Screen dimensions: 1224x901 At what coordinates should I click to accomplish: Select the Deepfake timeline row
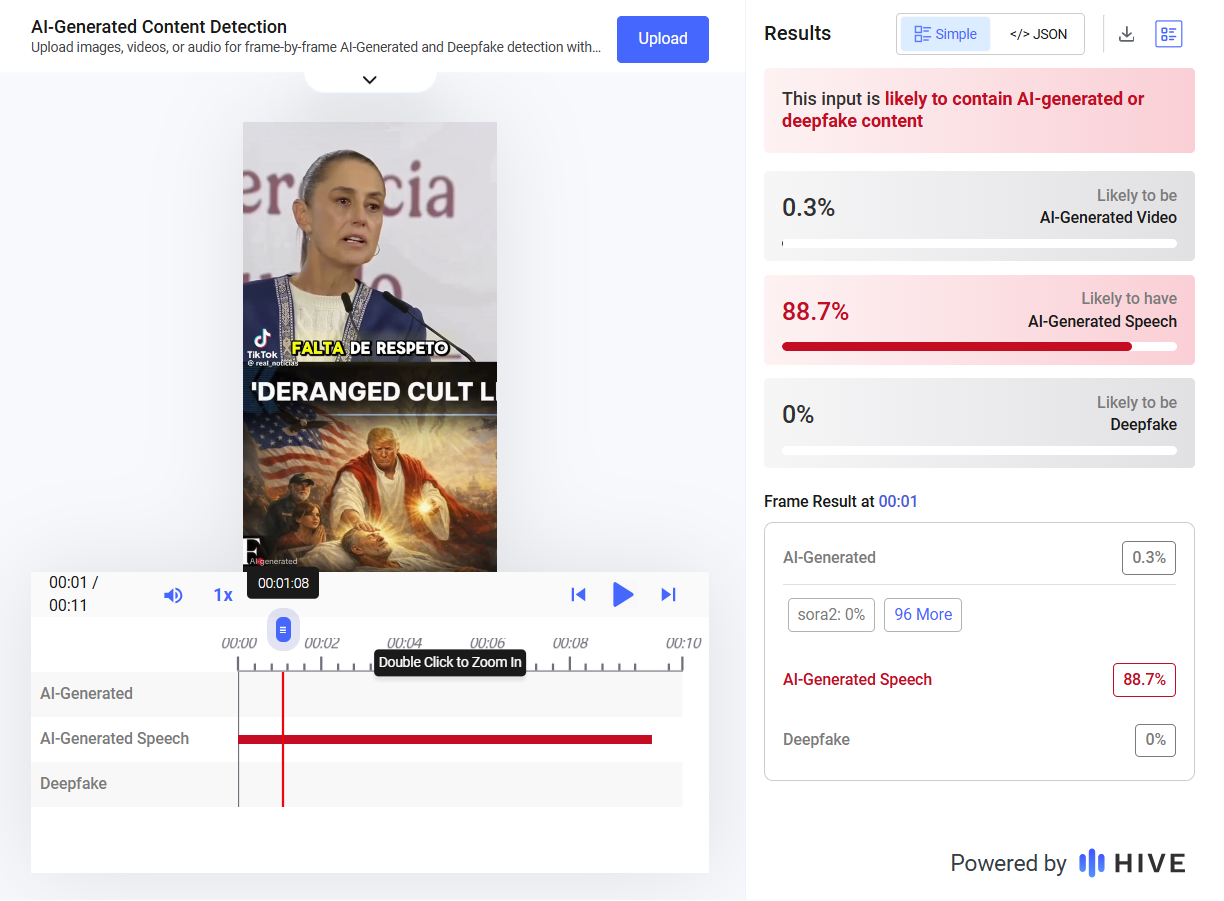pyautogui.click(x=73, y=784)
